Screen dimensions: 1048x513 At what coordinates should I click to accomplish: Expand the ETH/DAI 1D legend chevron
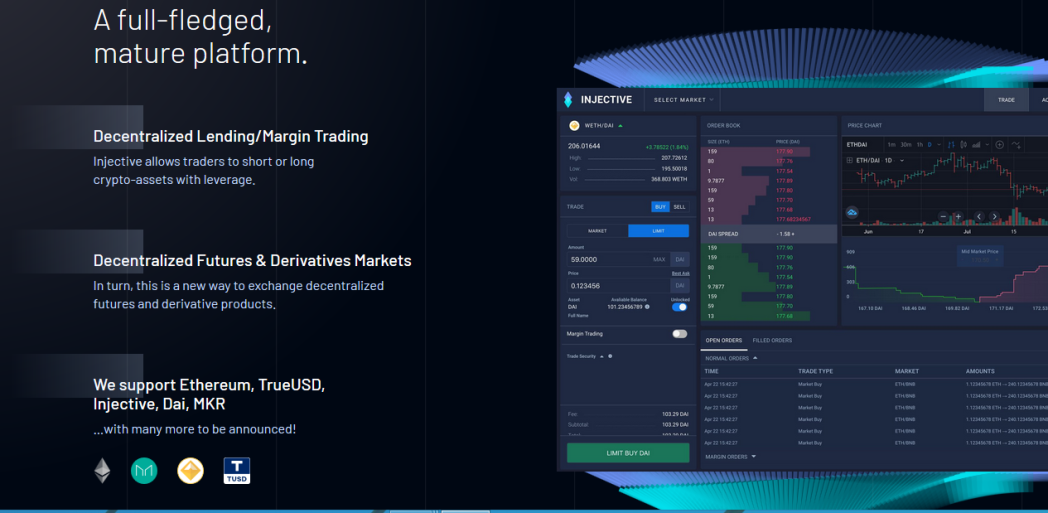(x=902, y=160)
